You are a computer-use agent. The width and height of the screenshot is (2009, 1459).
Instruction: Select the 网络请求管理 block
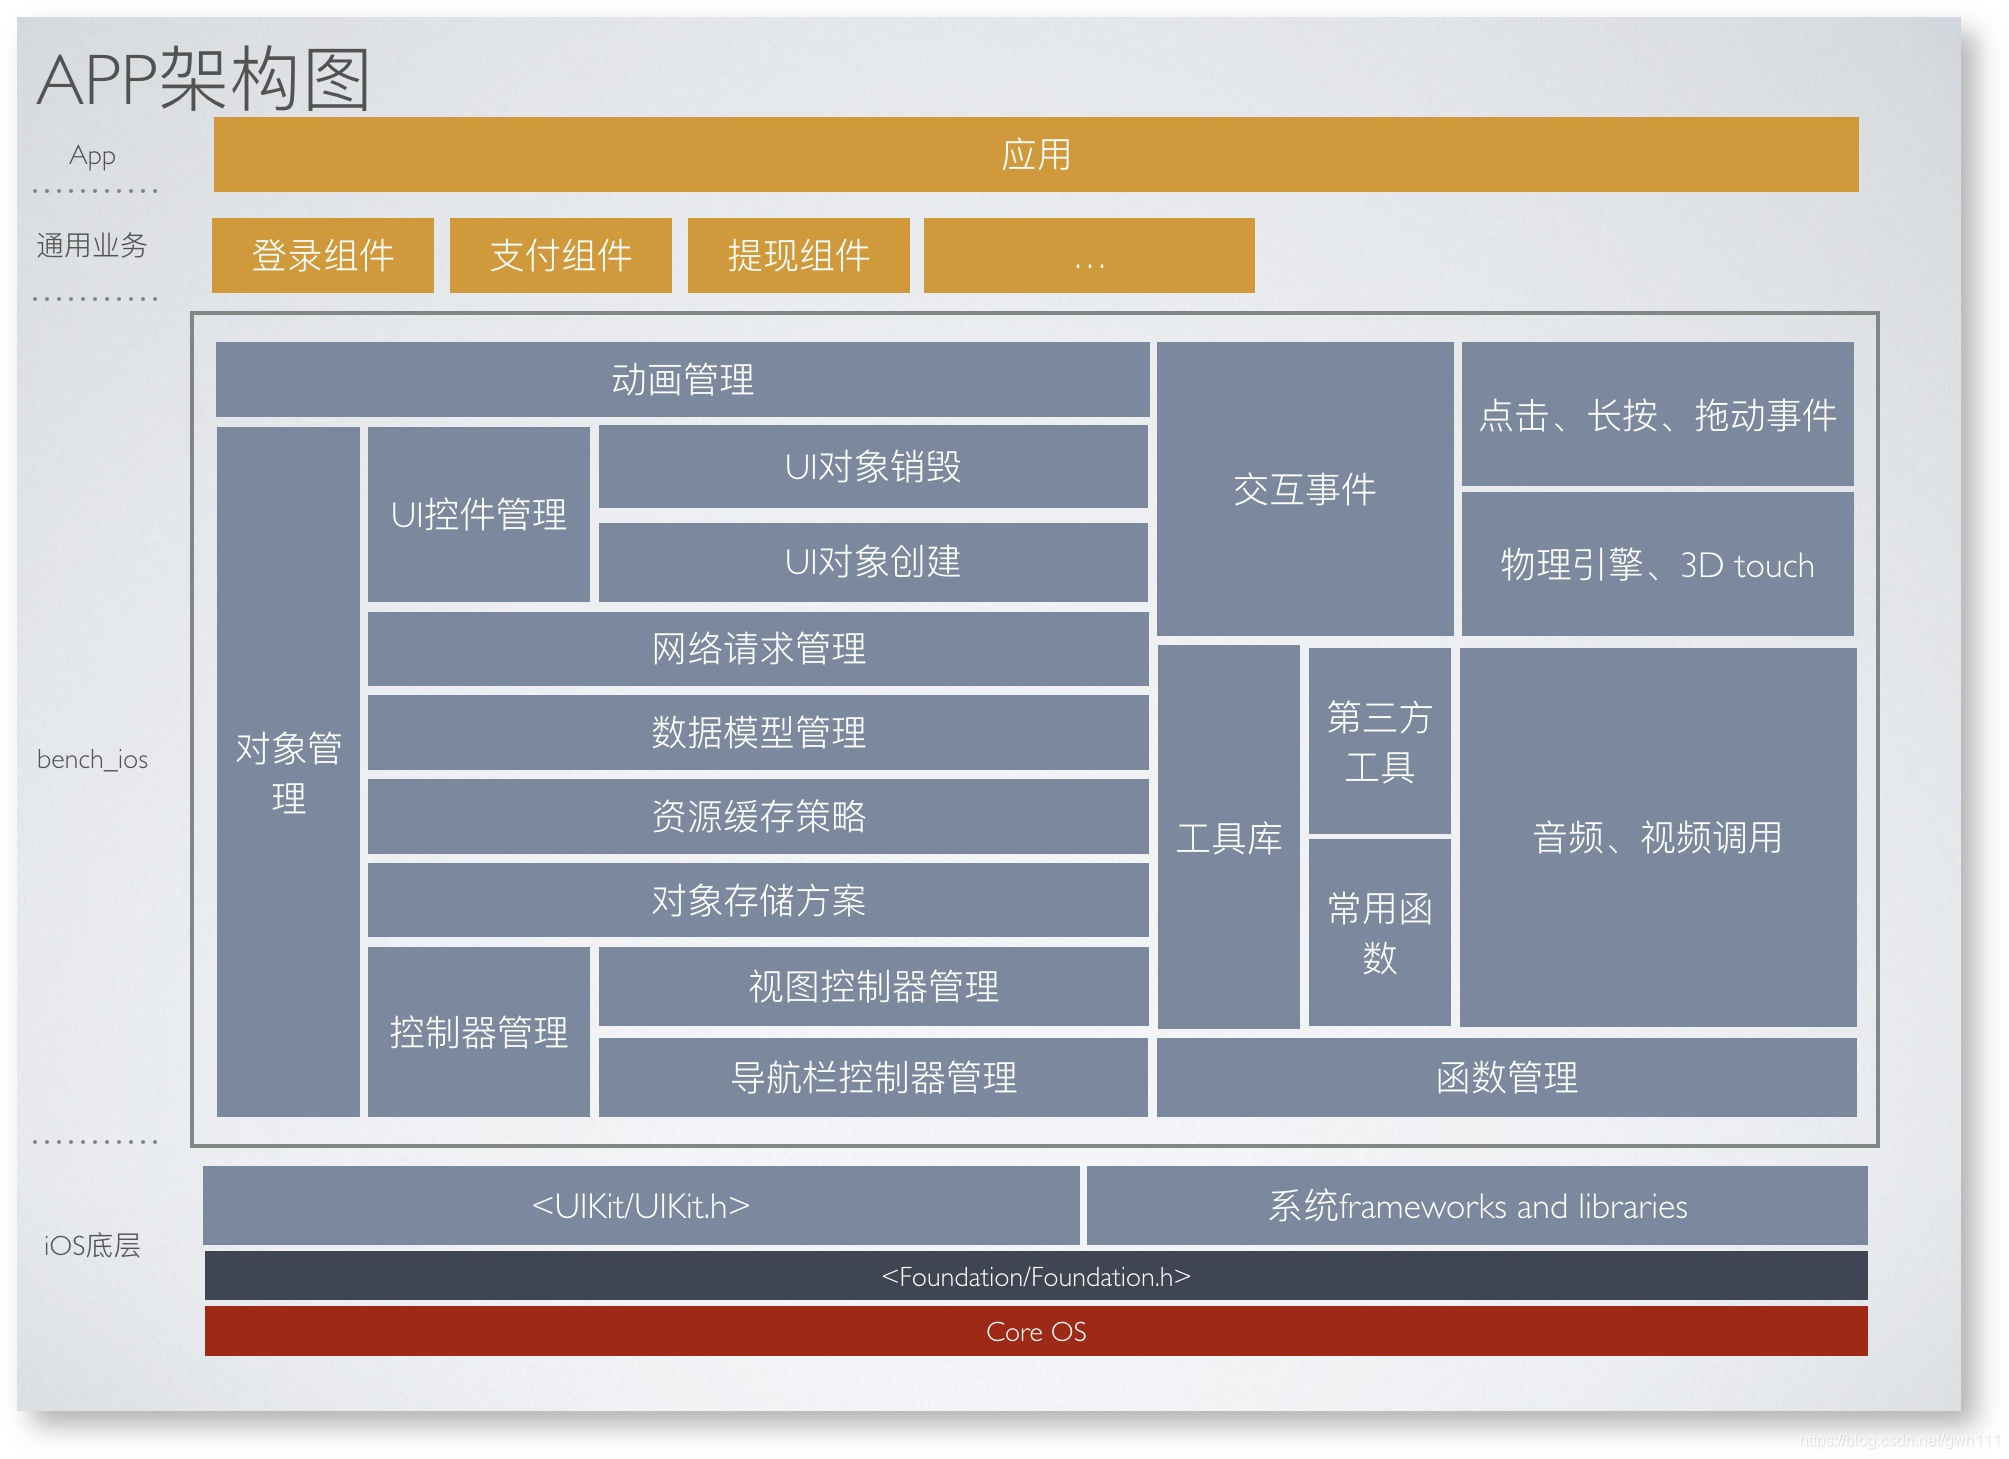click(x=758, y=649)
